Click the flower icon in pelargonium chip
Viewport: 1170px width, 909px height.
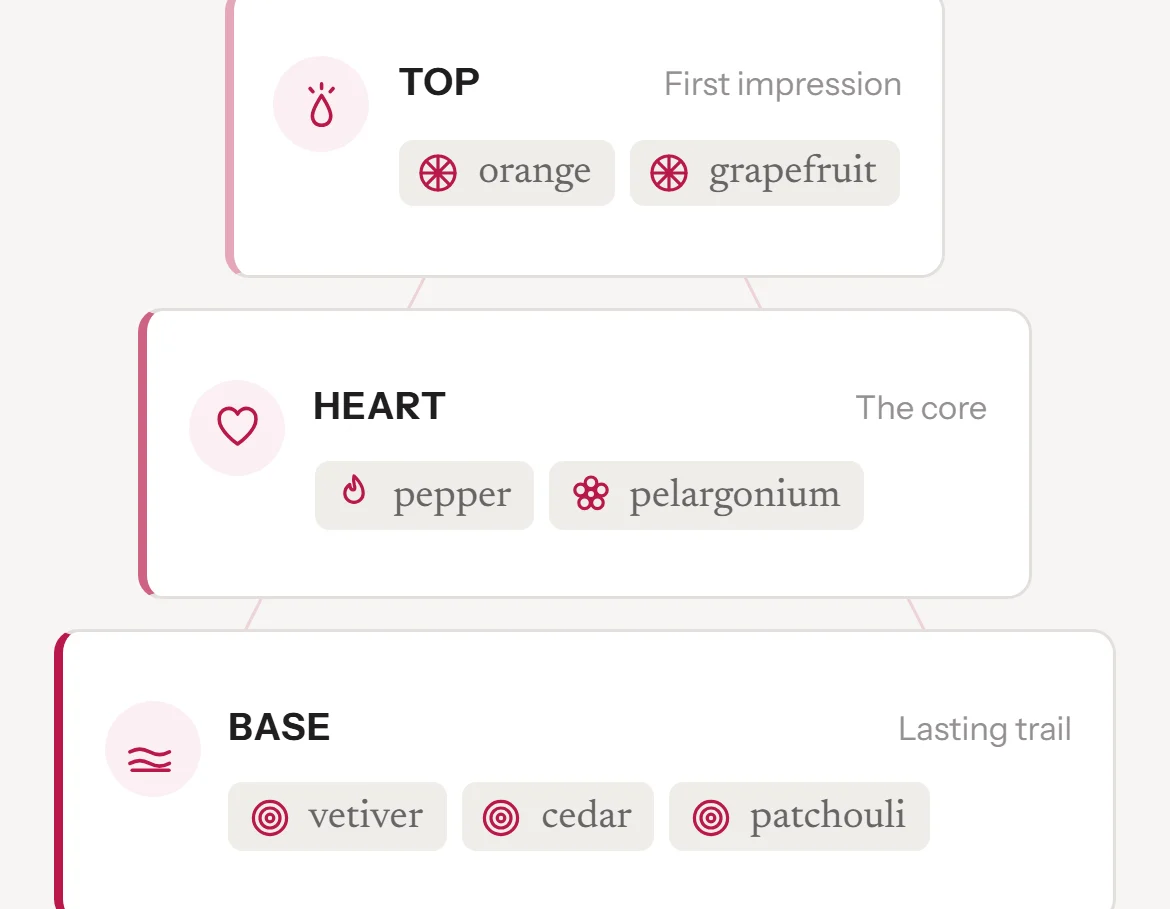[x=591, y=494]
